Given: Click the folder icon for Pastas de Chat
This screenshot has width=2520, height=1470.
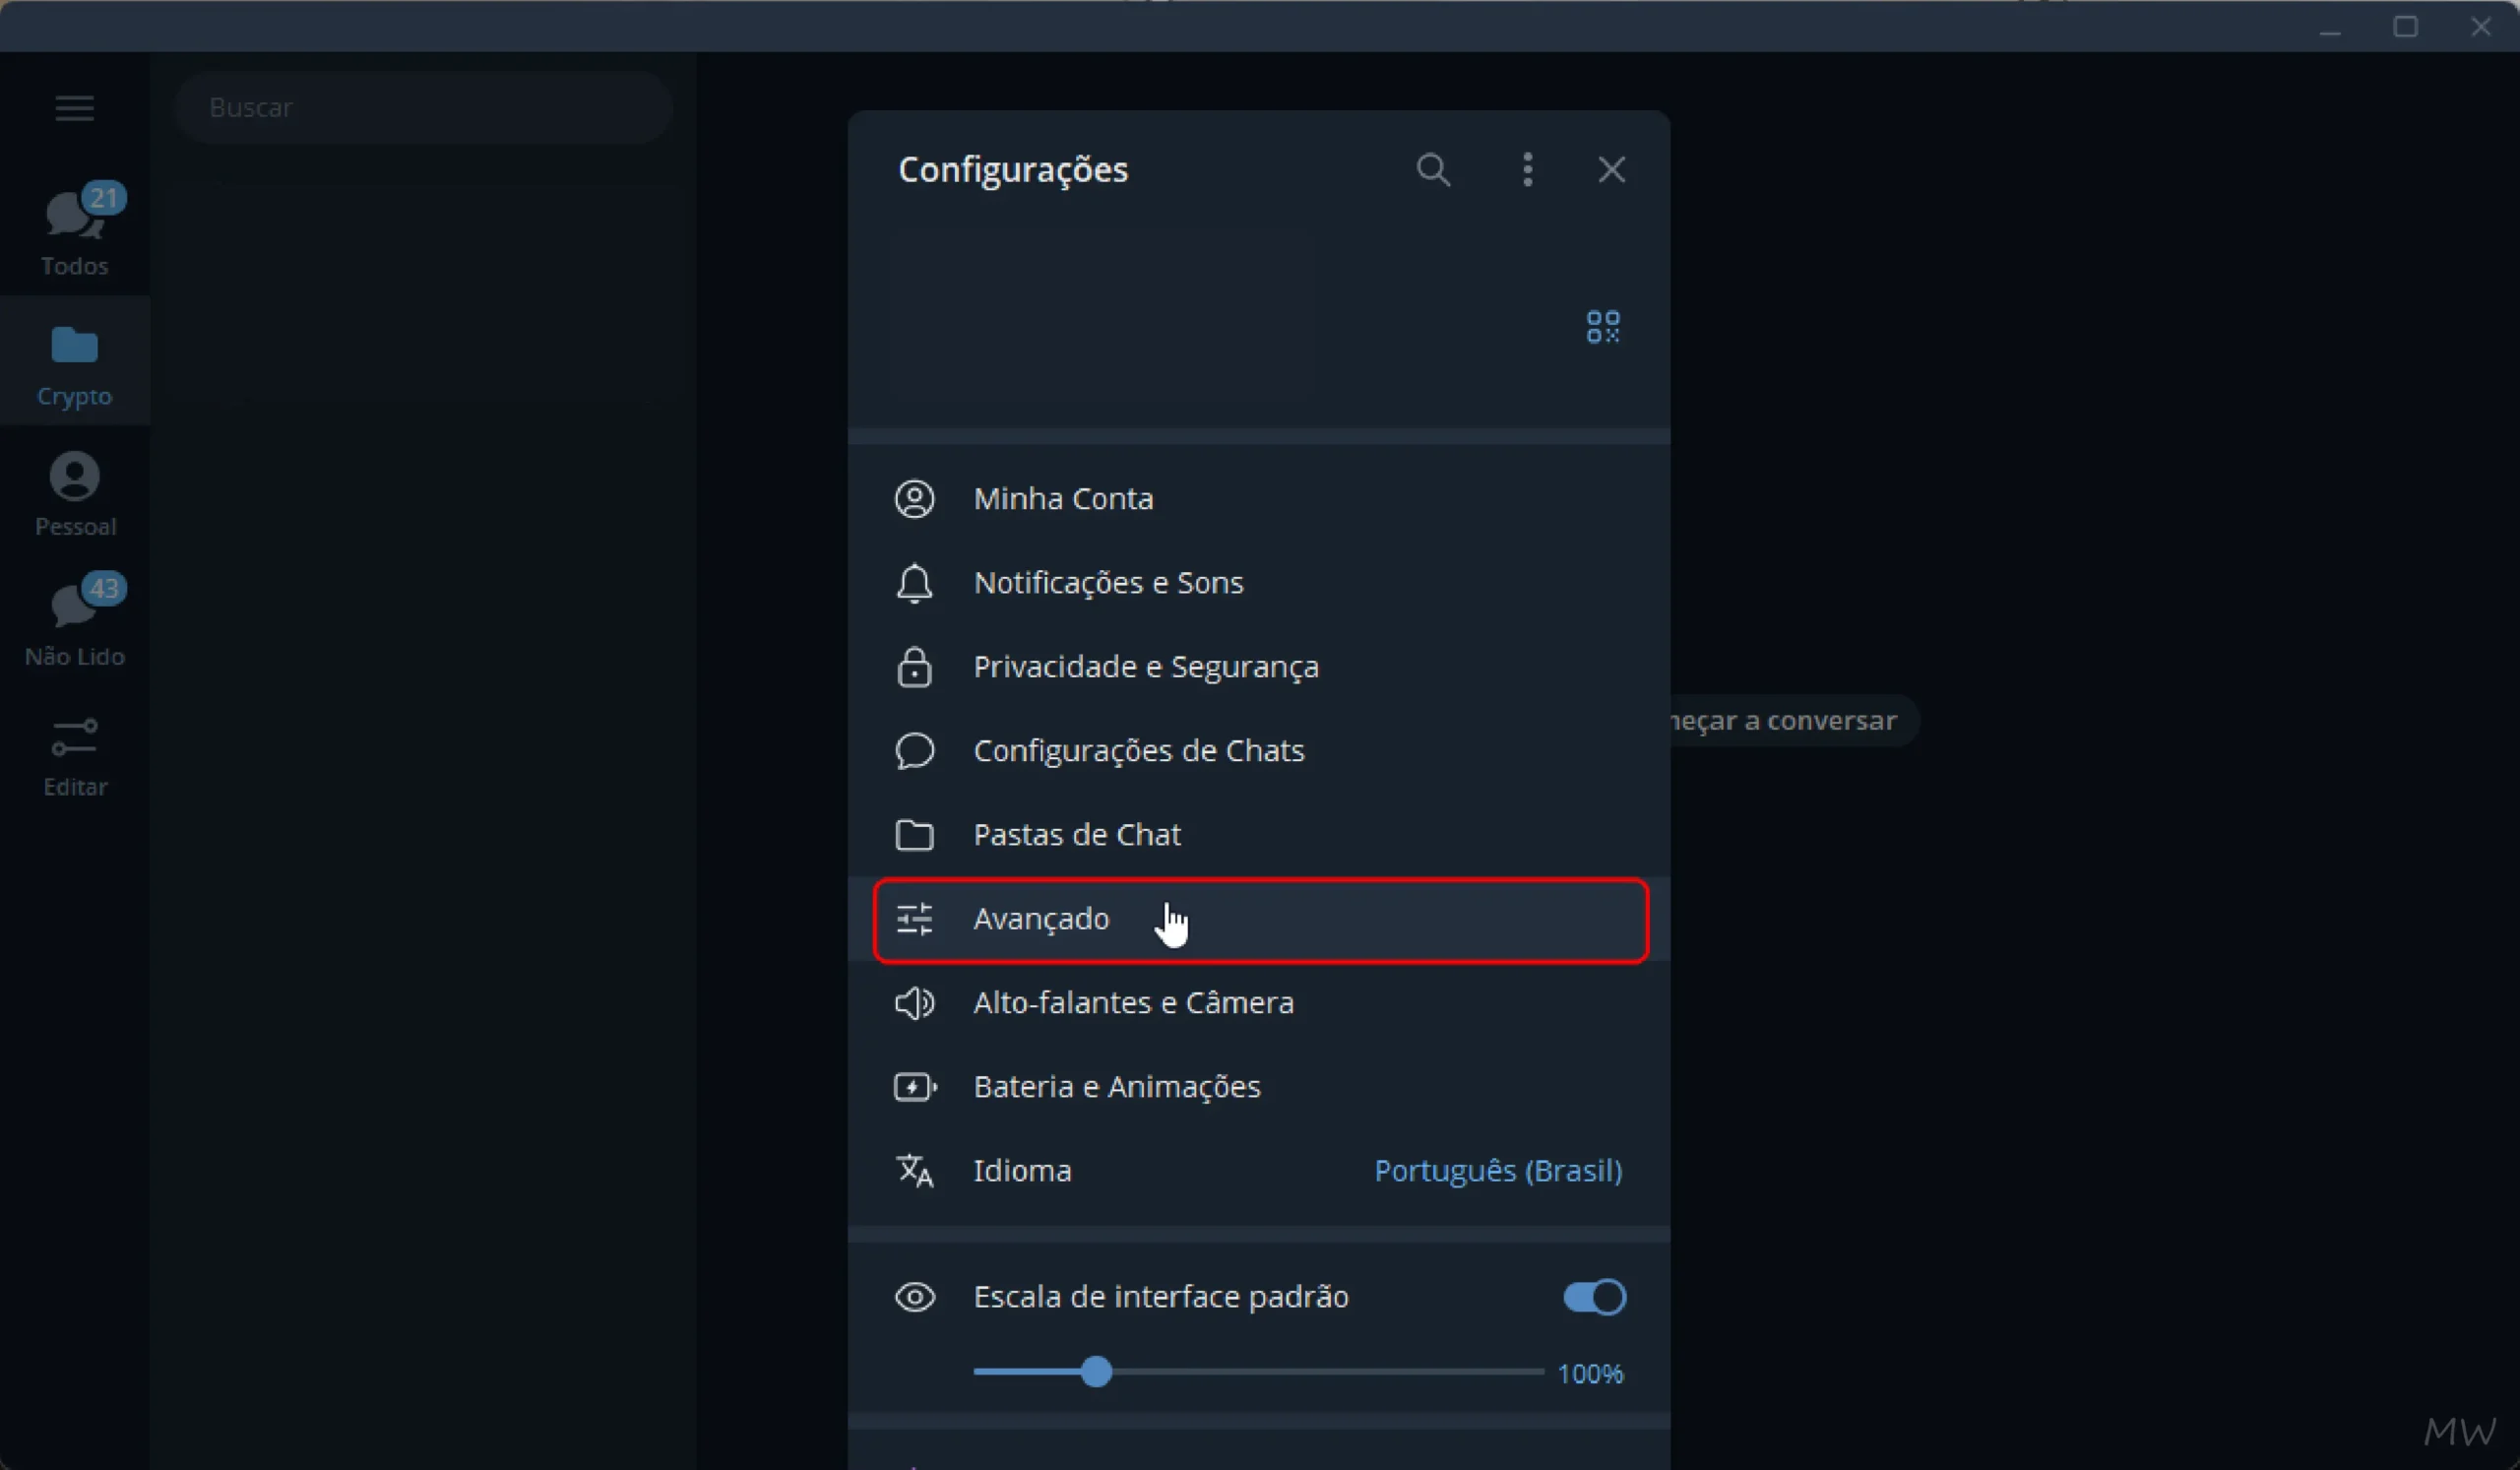Looking at the screenshot, I should [x=914, y=834].
